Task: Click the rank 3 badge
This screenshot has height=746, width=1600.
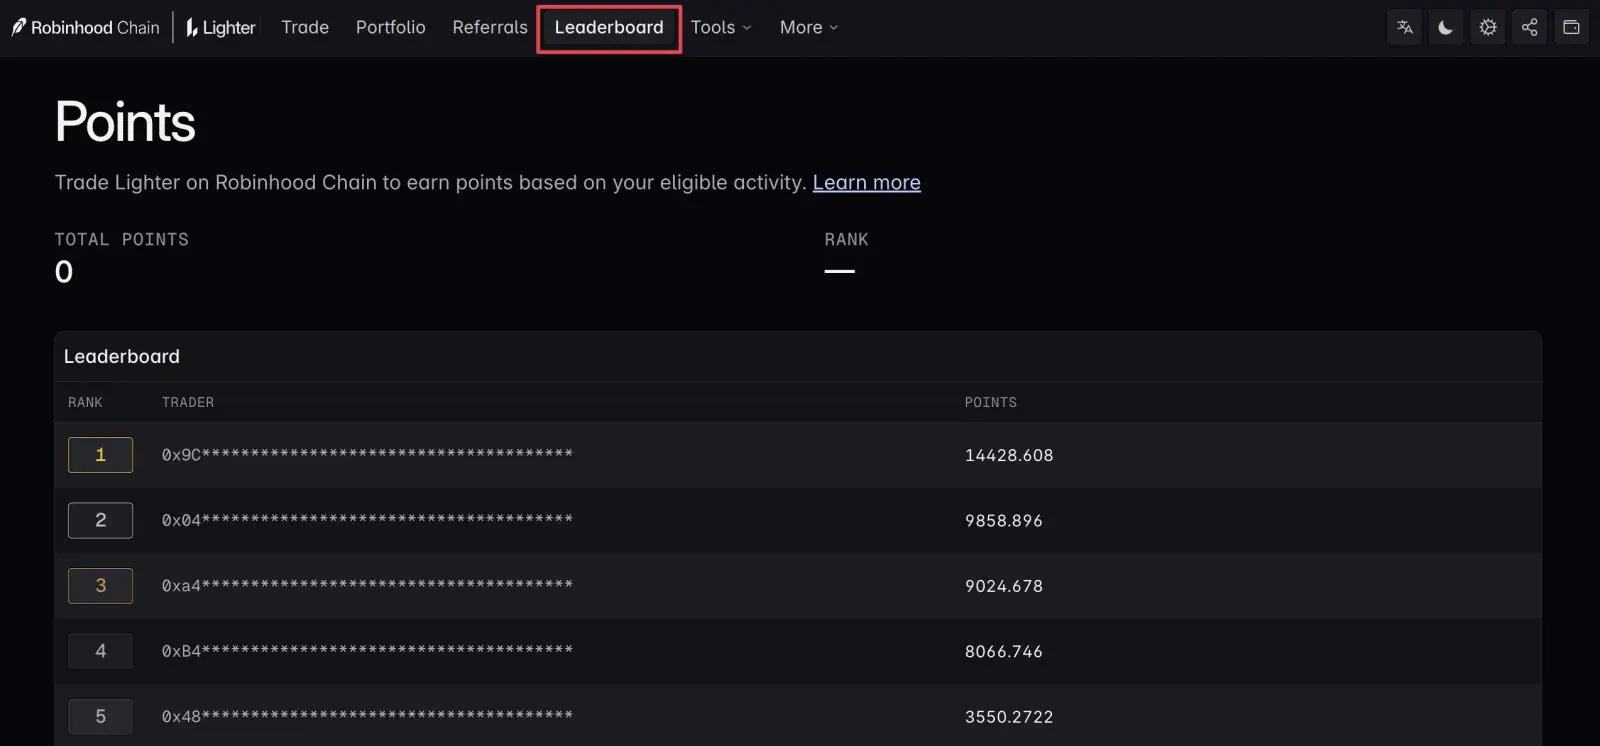Action: [100, 586]
